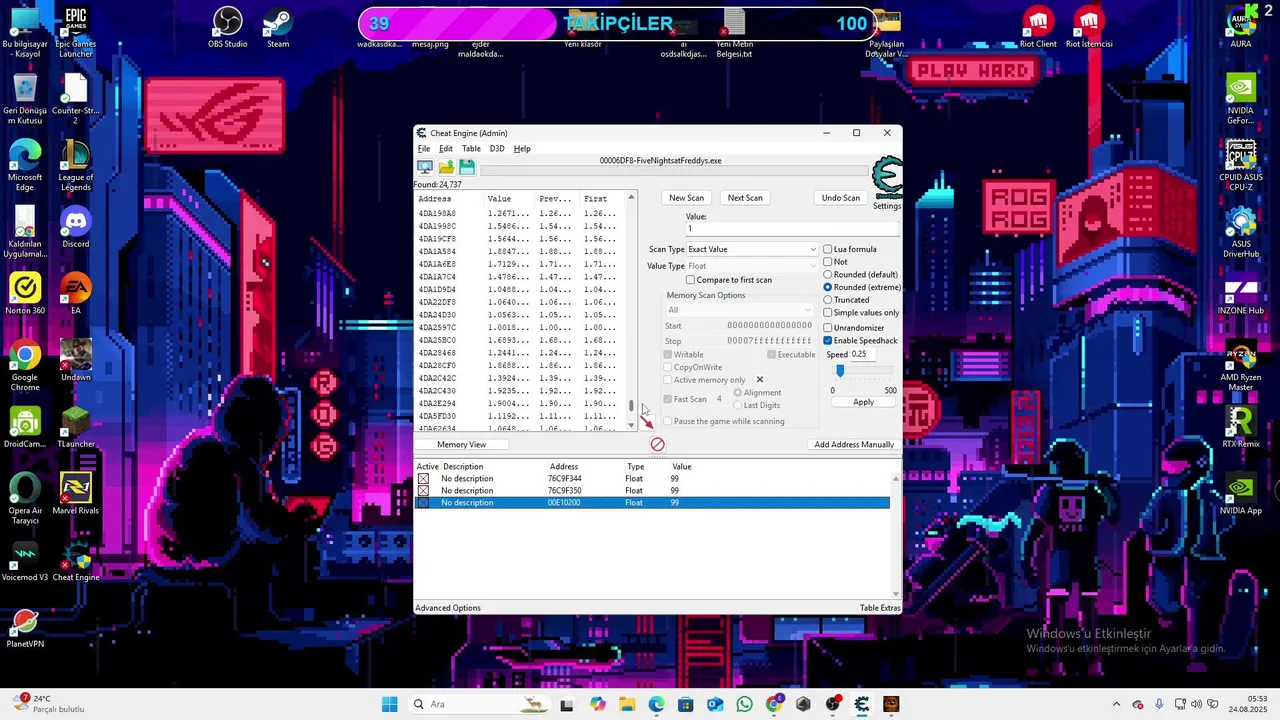Open Riot Client desktop icon
1280x720 pixels.
1038,28
